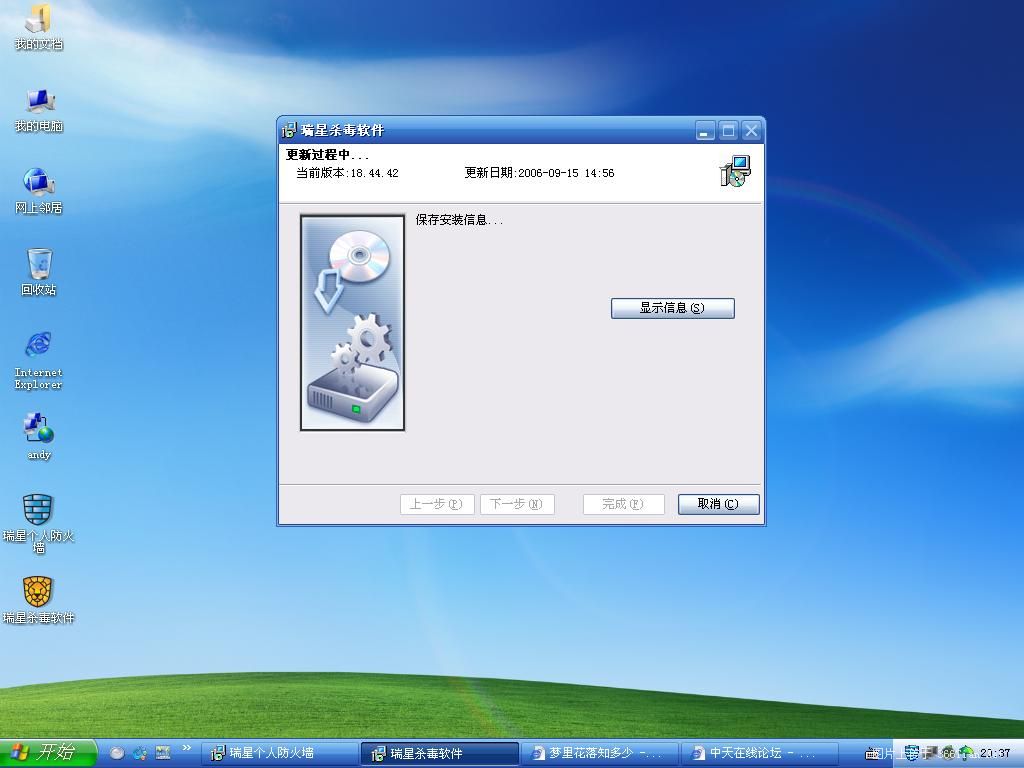
Task: Select the 瑞星杀毒软件 lion shield desktop icon
Action: click(x=39, y=600)
